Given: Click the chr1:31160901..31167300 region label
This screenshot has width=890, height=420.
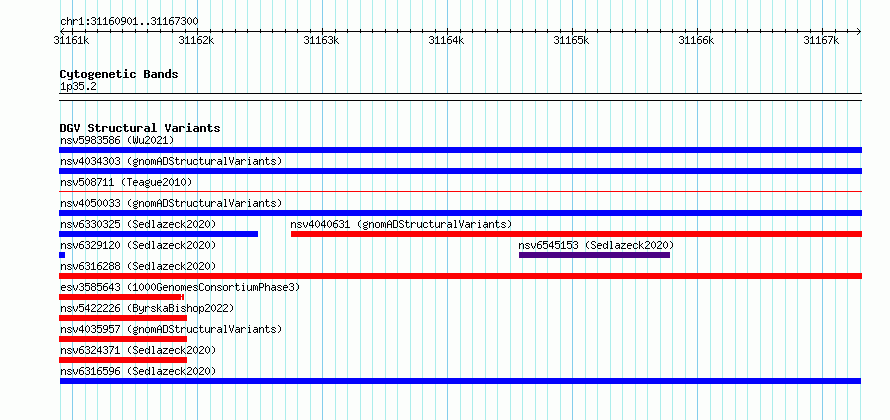Looking at the screenshot, I should tap(129, 22).
